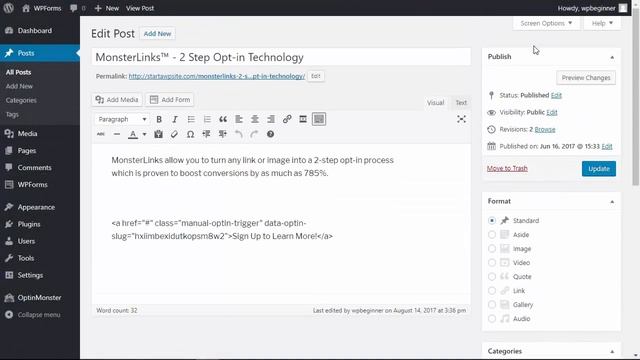Switch to the Text editor tab
The height and width of the screenshot is (360, 640).
[x=461, y=102]
